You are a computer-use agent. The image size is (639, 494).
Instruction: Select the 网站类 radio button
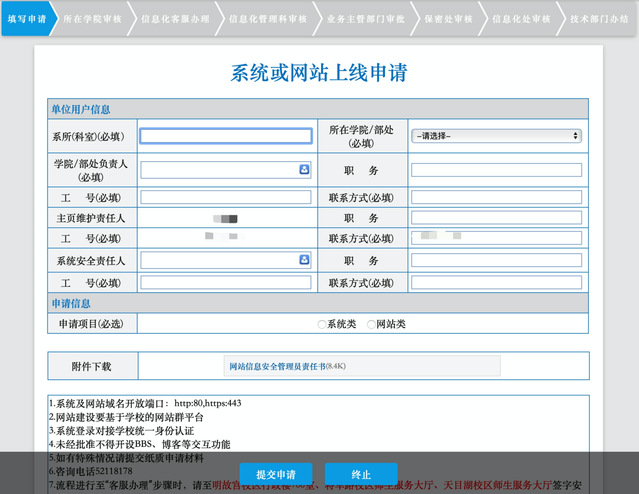(372, 324)
